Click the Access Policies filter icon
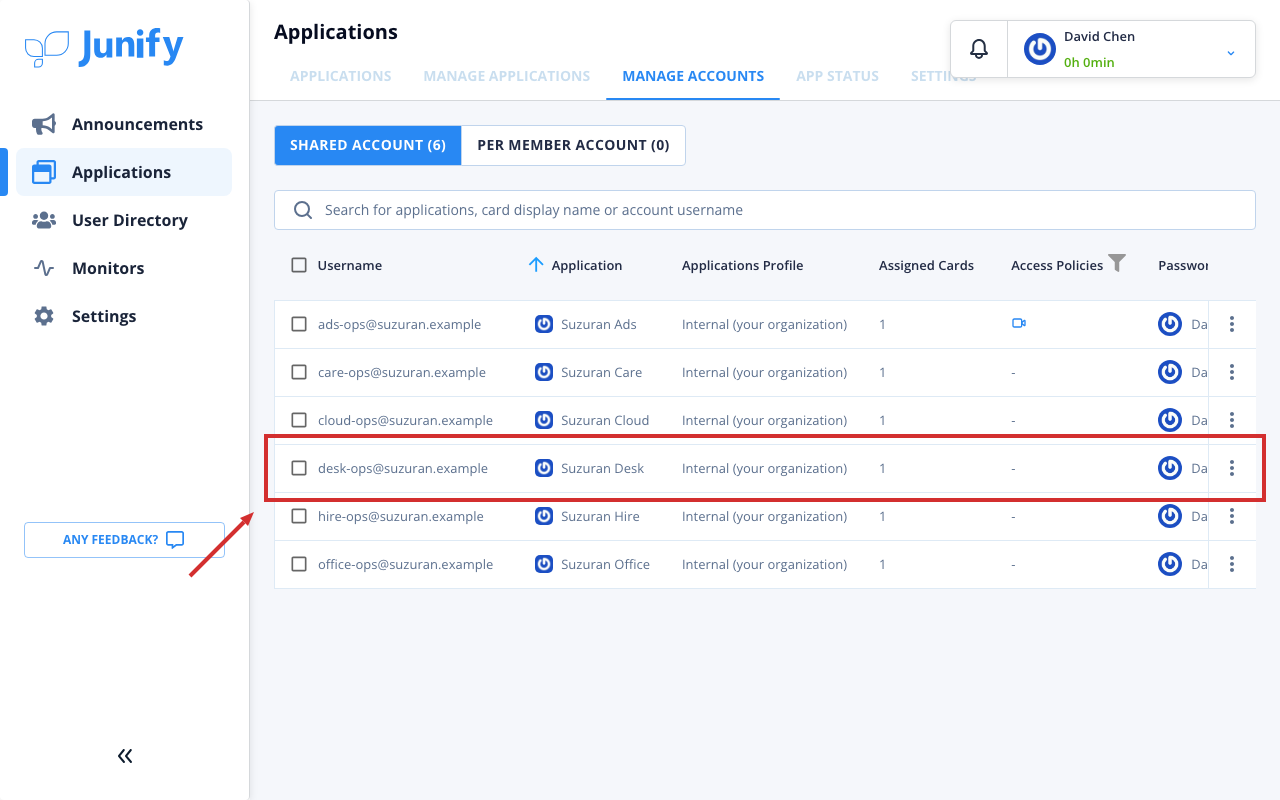The width and height of the screenshot is (1280, 800). click(x=1117, y=263)
